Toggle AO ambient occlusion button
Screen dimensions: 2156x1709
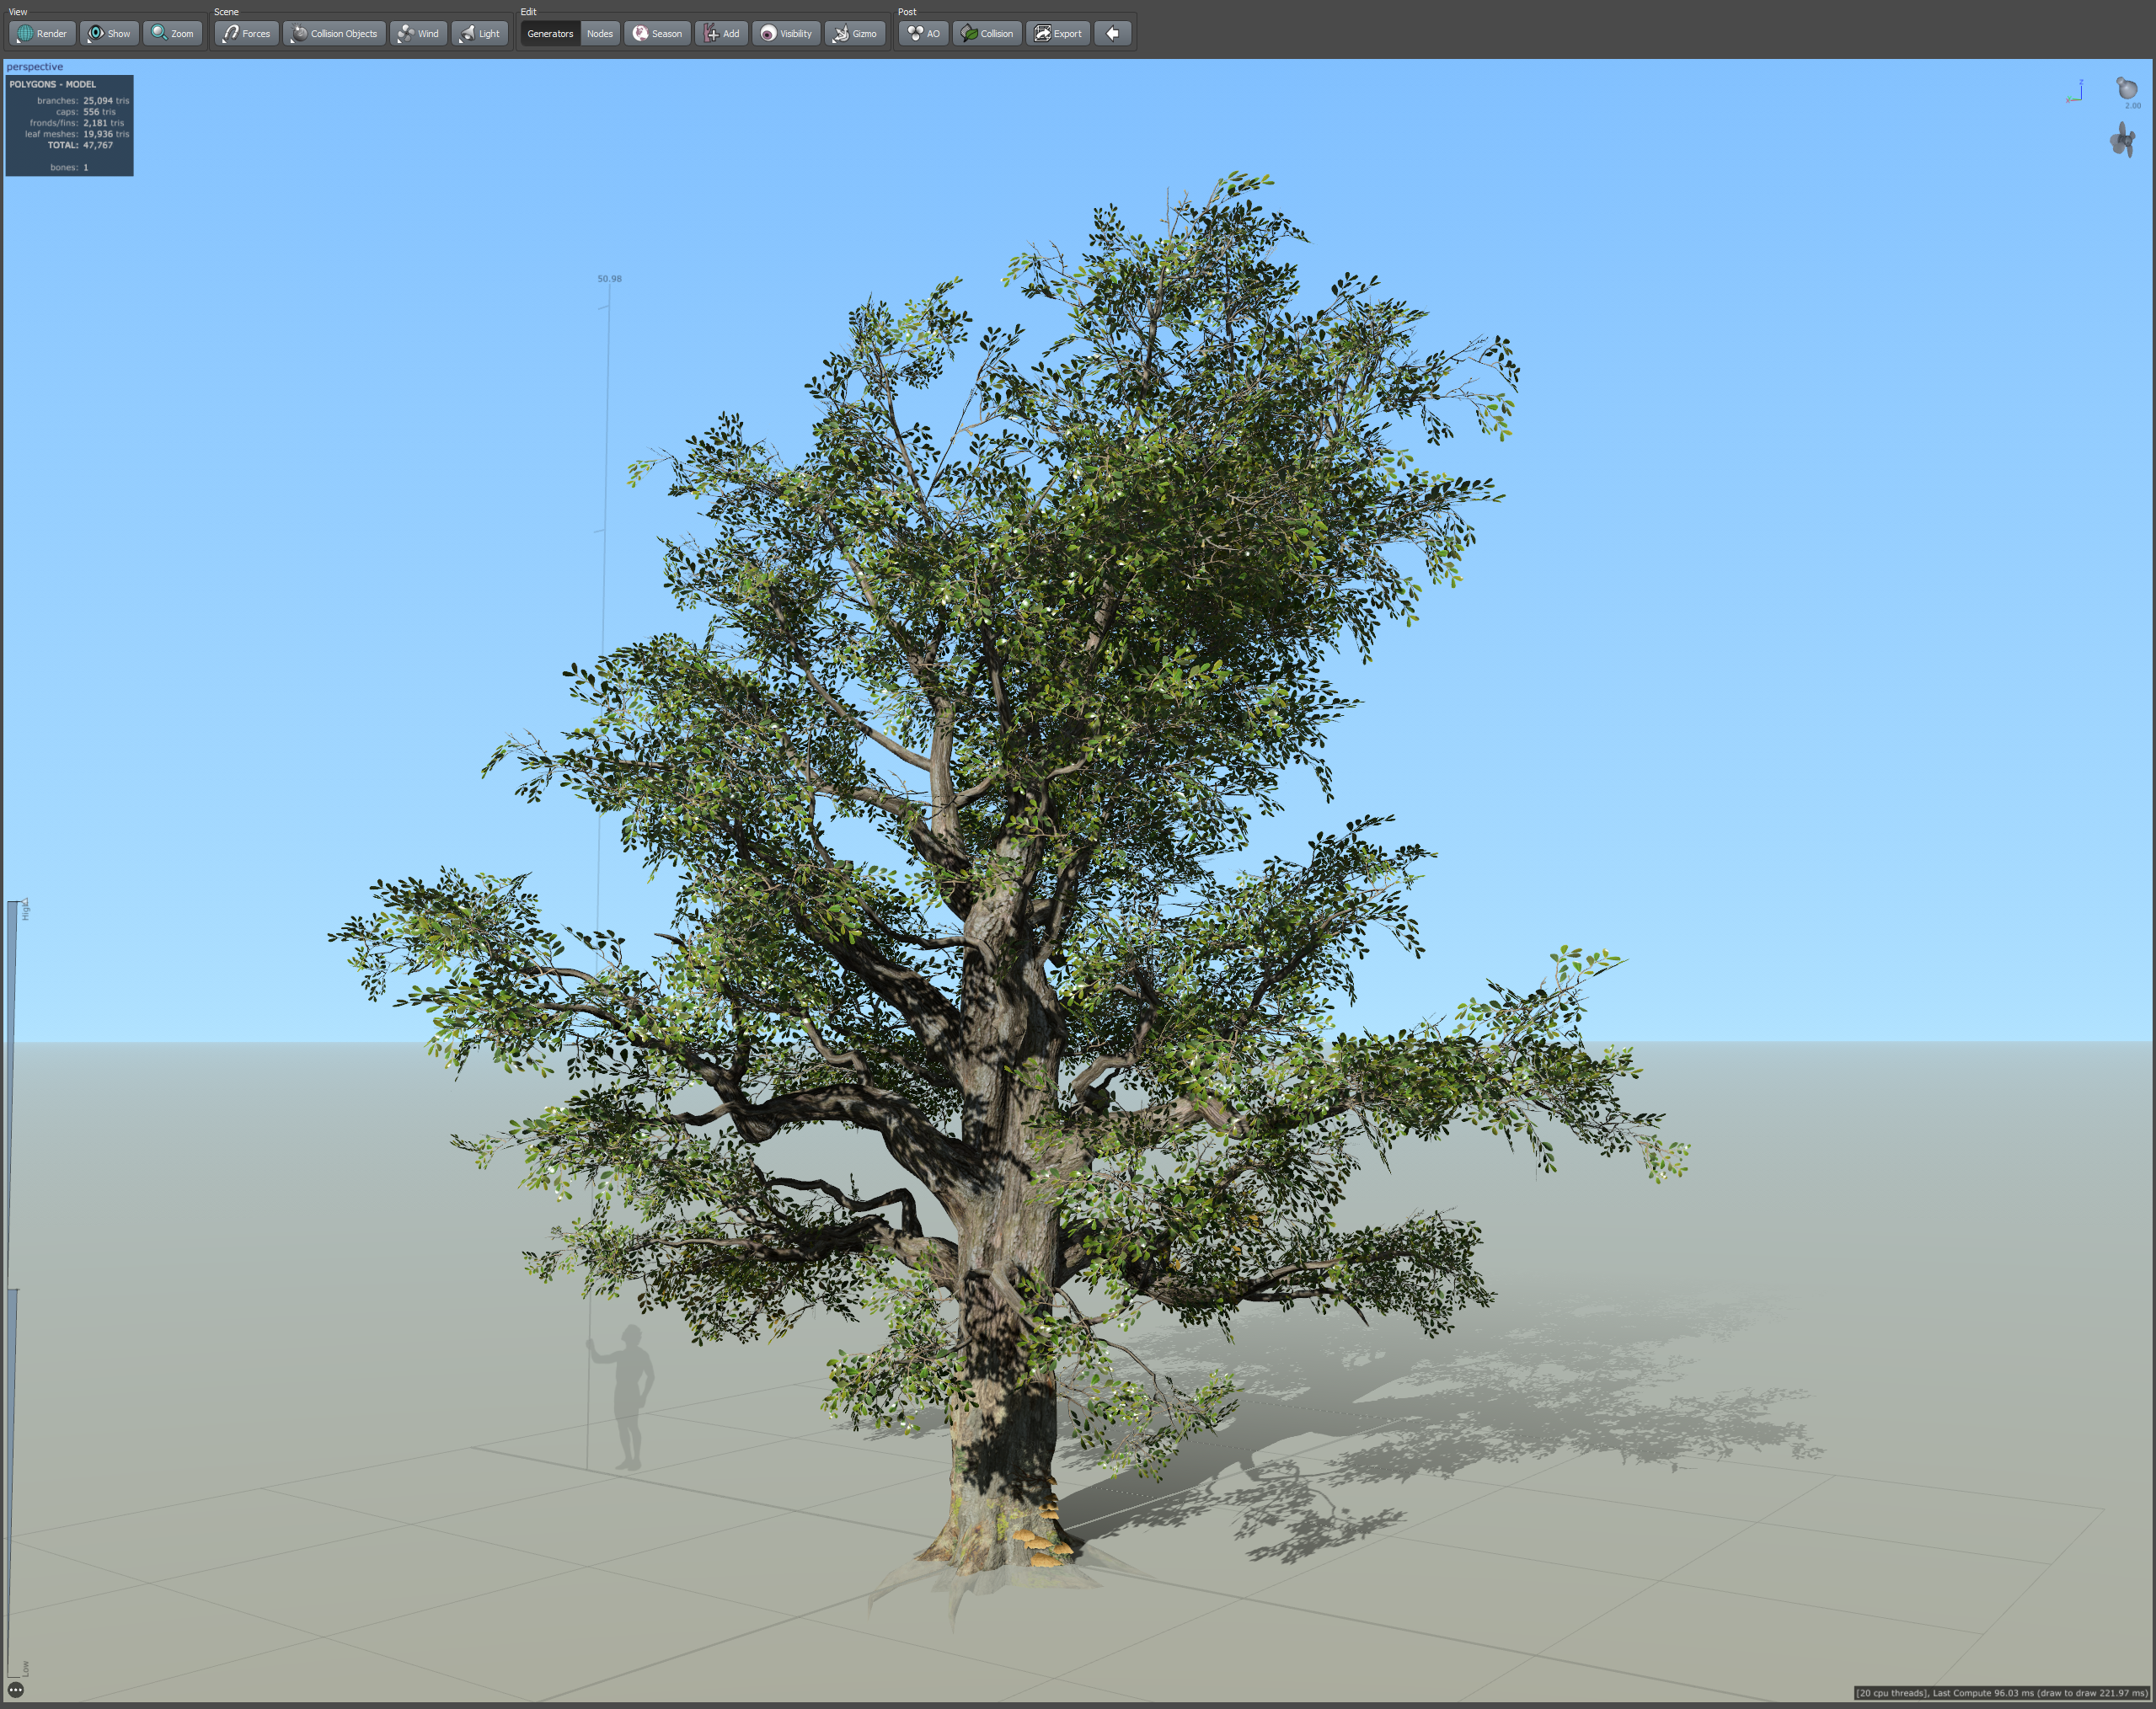click(x=923, y=33)
